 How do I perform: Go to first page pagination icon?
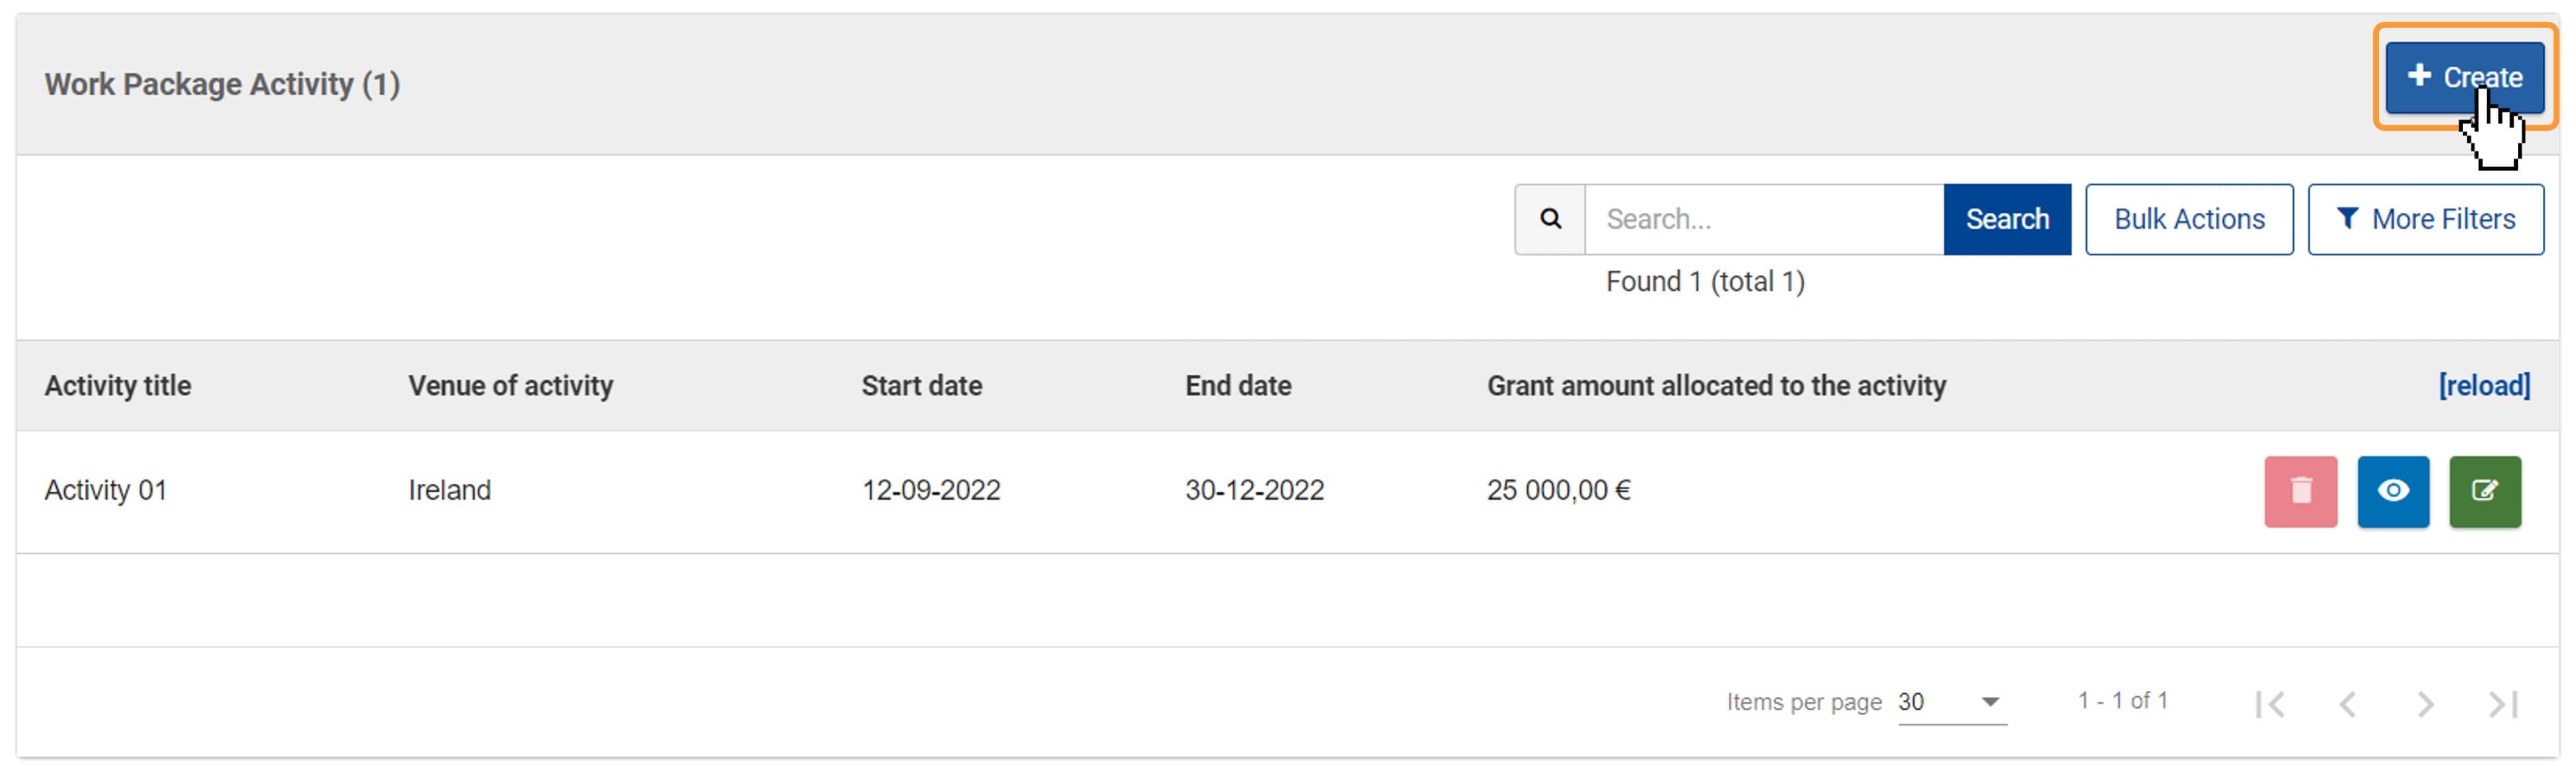(2270, 704)
